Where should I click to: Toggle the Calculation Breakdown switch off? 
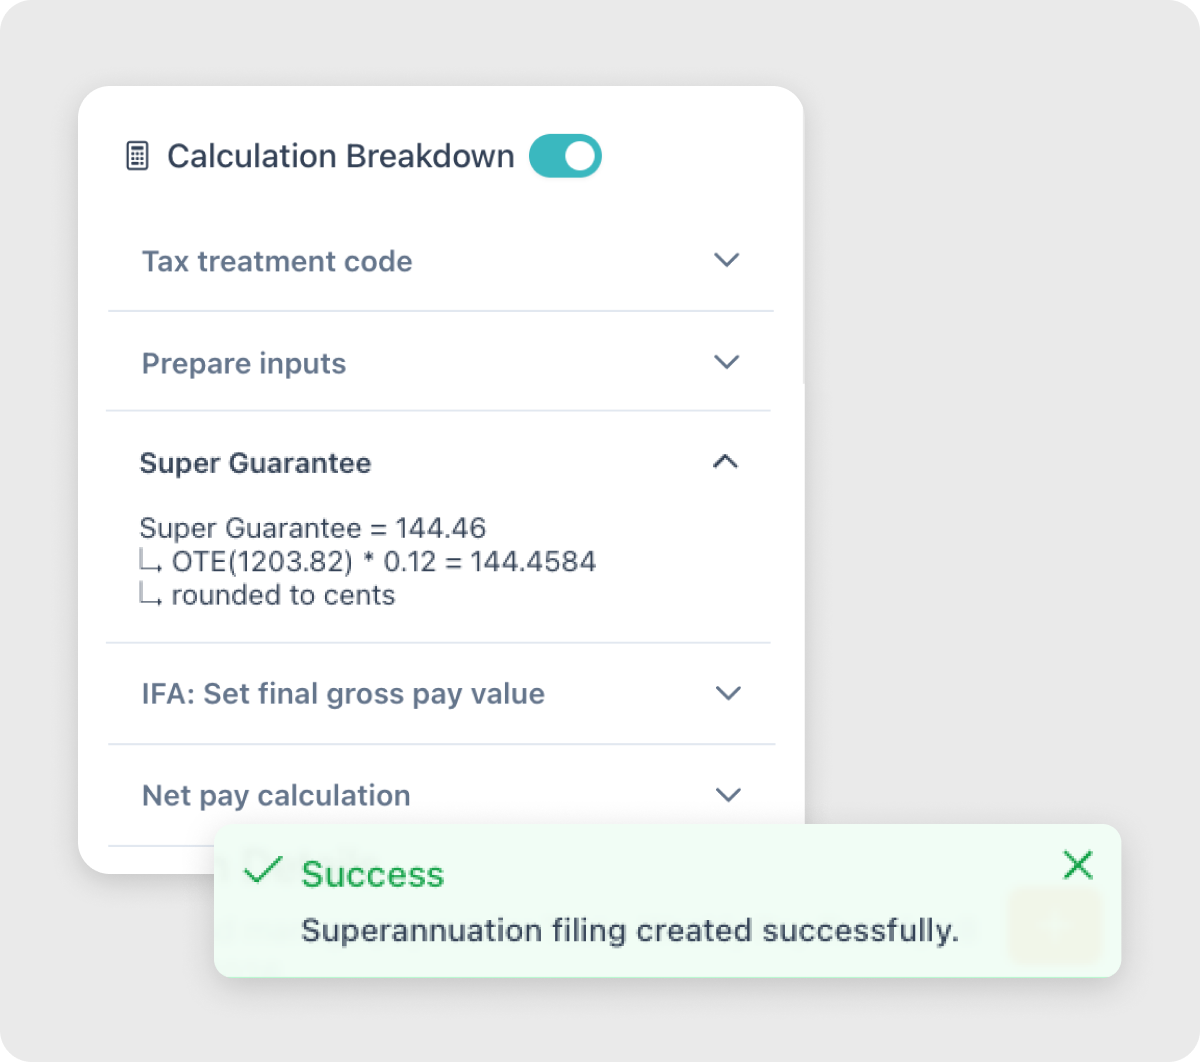point(565,157)
